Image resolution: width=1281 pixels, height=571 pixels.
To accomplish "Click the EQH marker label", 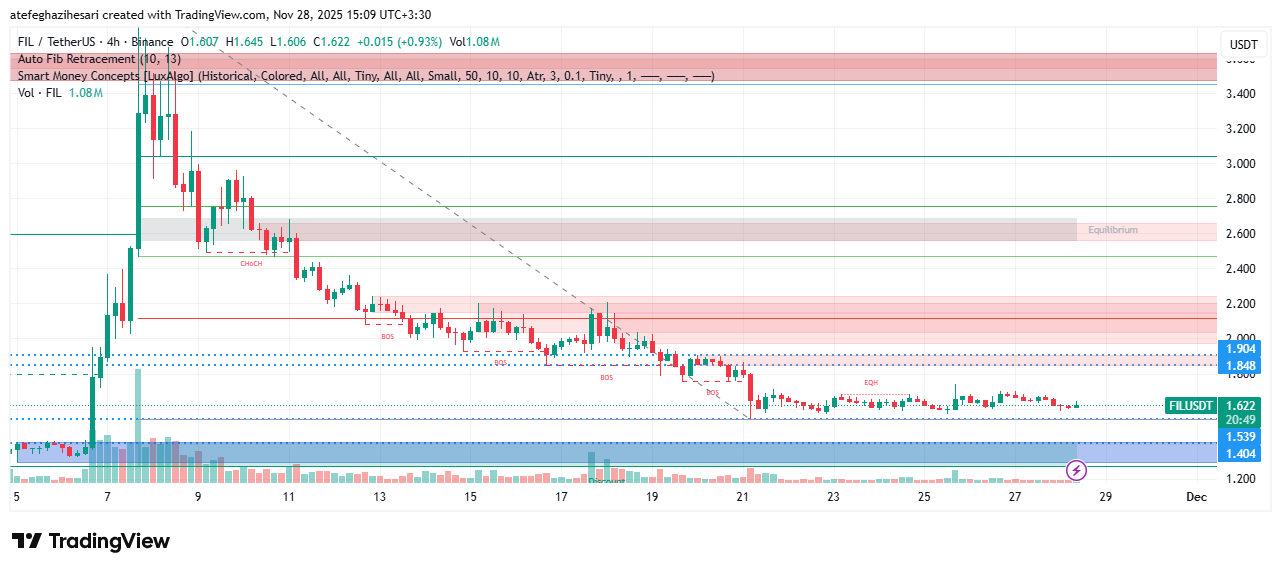I will [x=871, y=383].
